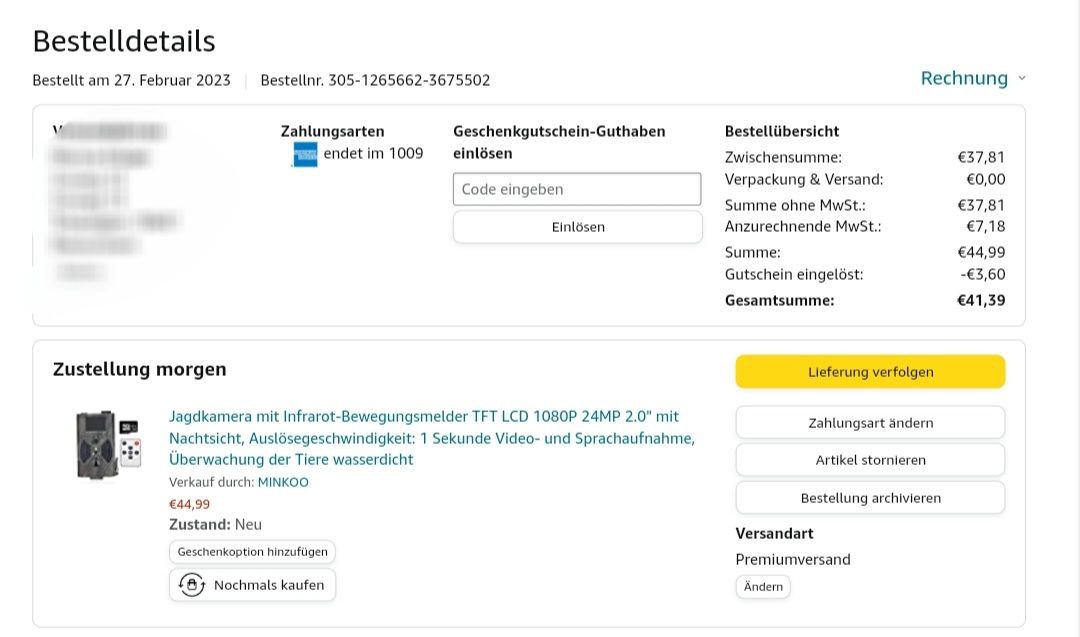Click the yellow Lieferung verfolgen button

coord(870,372)
